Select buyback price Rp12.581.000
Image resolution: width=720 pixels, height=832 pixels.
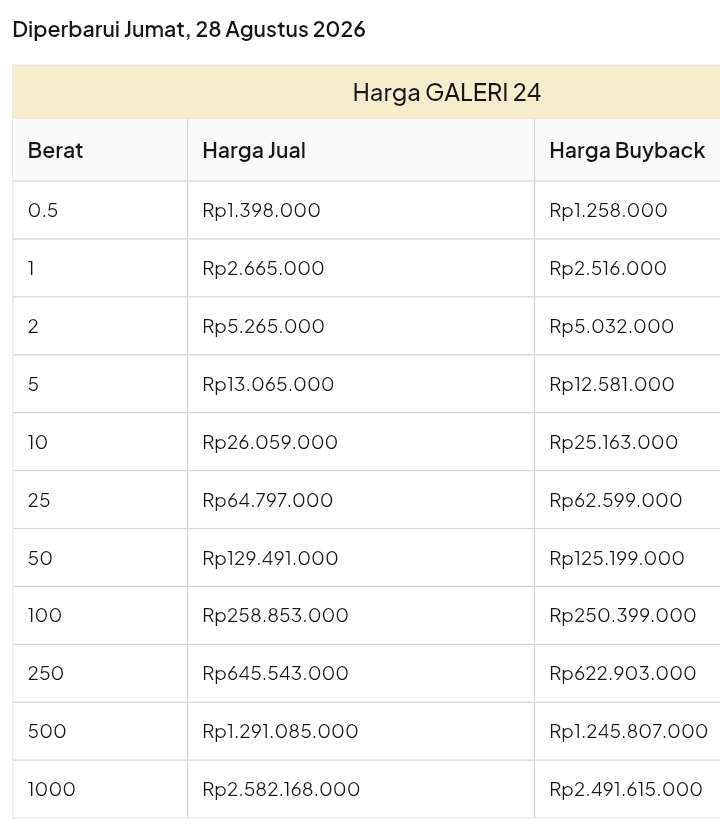pos(612,384)
